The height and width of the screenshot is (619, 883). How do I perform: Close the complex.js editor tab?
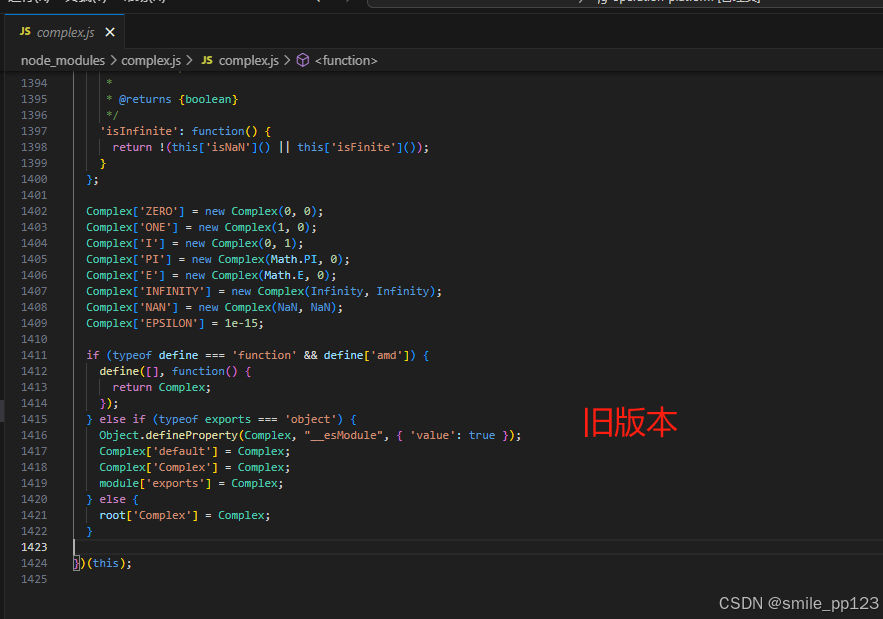pyautogui.click(x=110, y=33)
